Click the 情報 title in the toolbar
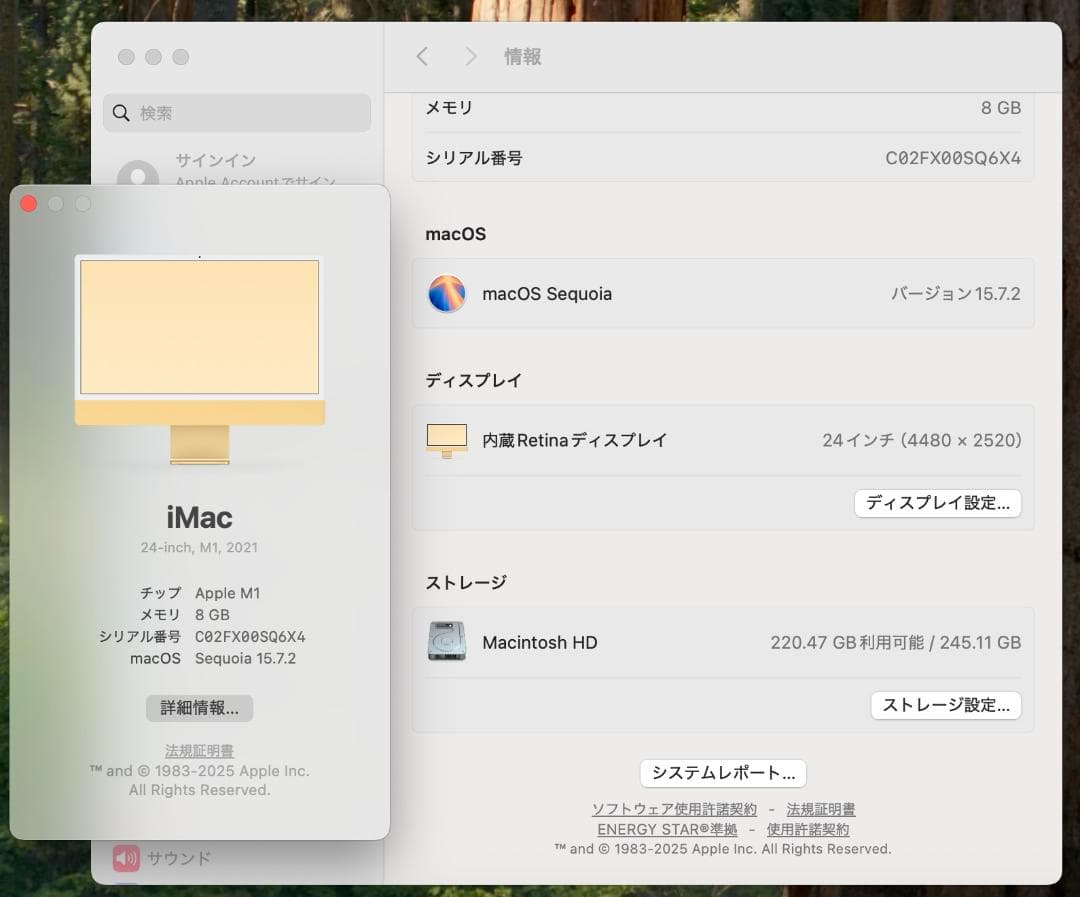Screen dimensions: 1080x897 [x=523, y=56]
